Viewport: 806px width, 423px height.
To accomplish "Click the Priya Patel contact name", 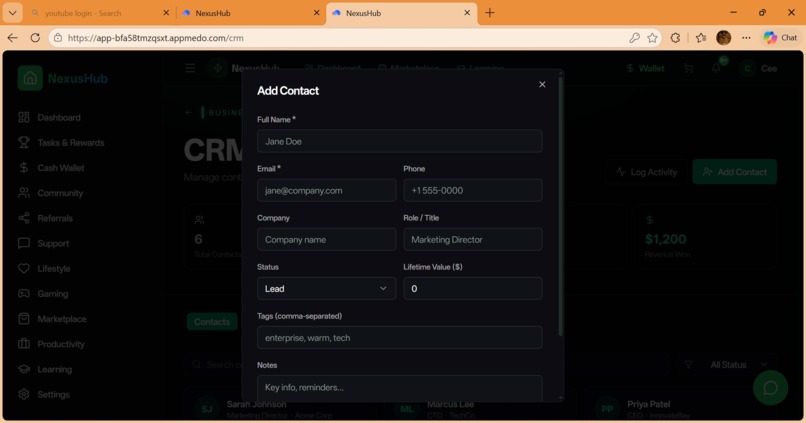I will (x=648, y=404).
